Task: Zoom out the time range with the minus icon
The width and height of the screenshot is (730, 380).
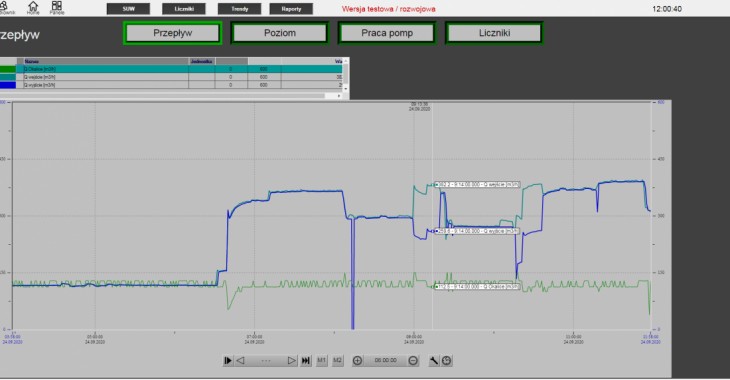Action: [x=413, y=360]
